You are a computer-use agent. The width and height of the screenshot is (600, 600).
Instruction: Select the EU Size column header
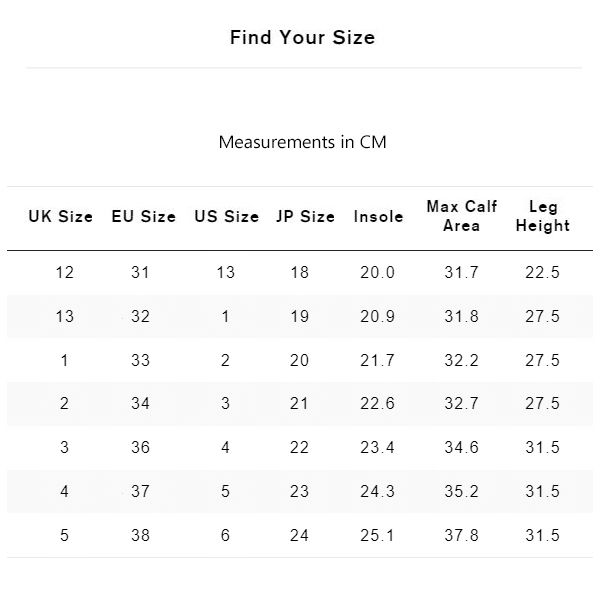click(143, 216)
